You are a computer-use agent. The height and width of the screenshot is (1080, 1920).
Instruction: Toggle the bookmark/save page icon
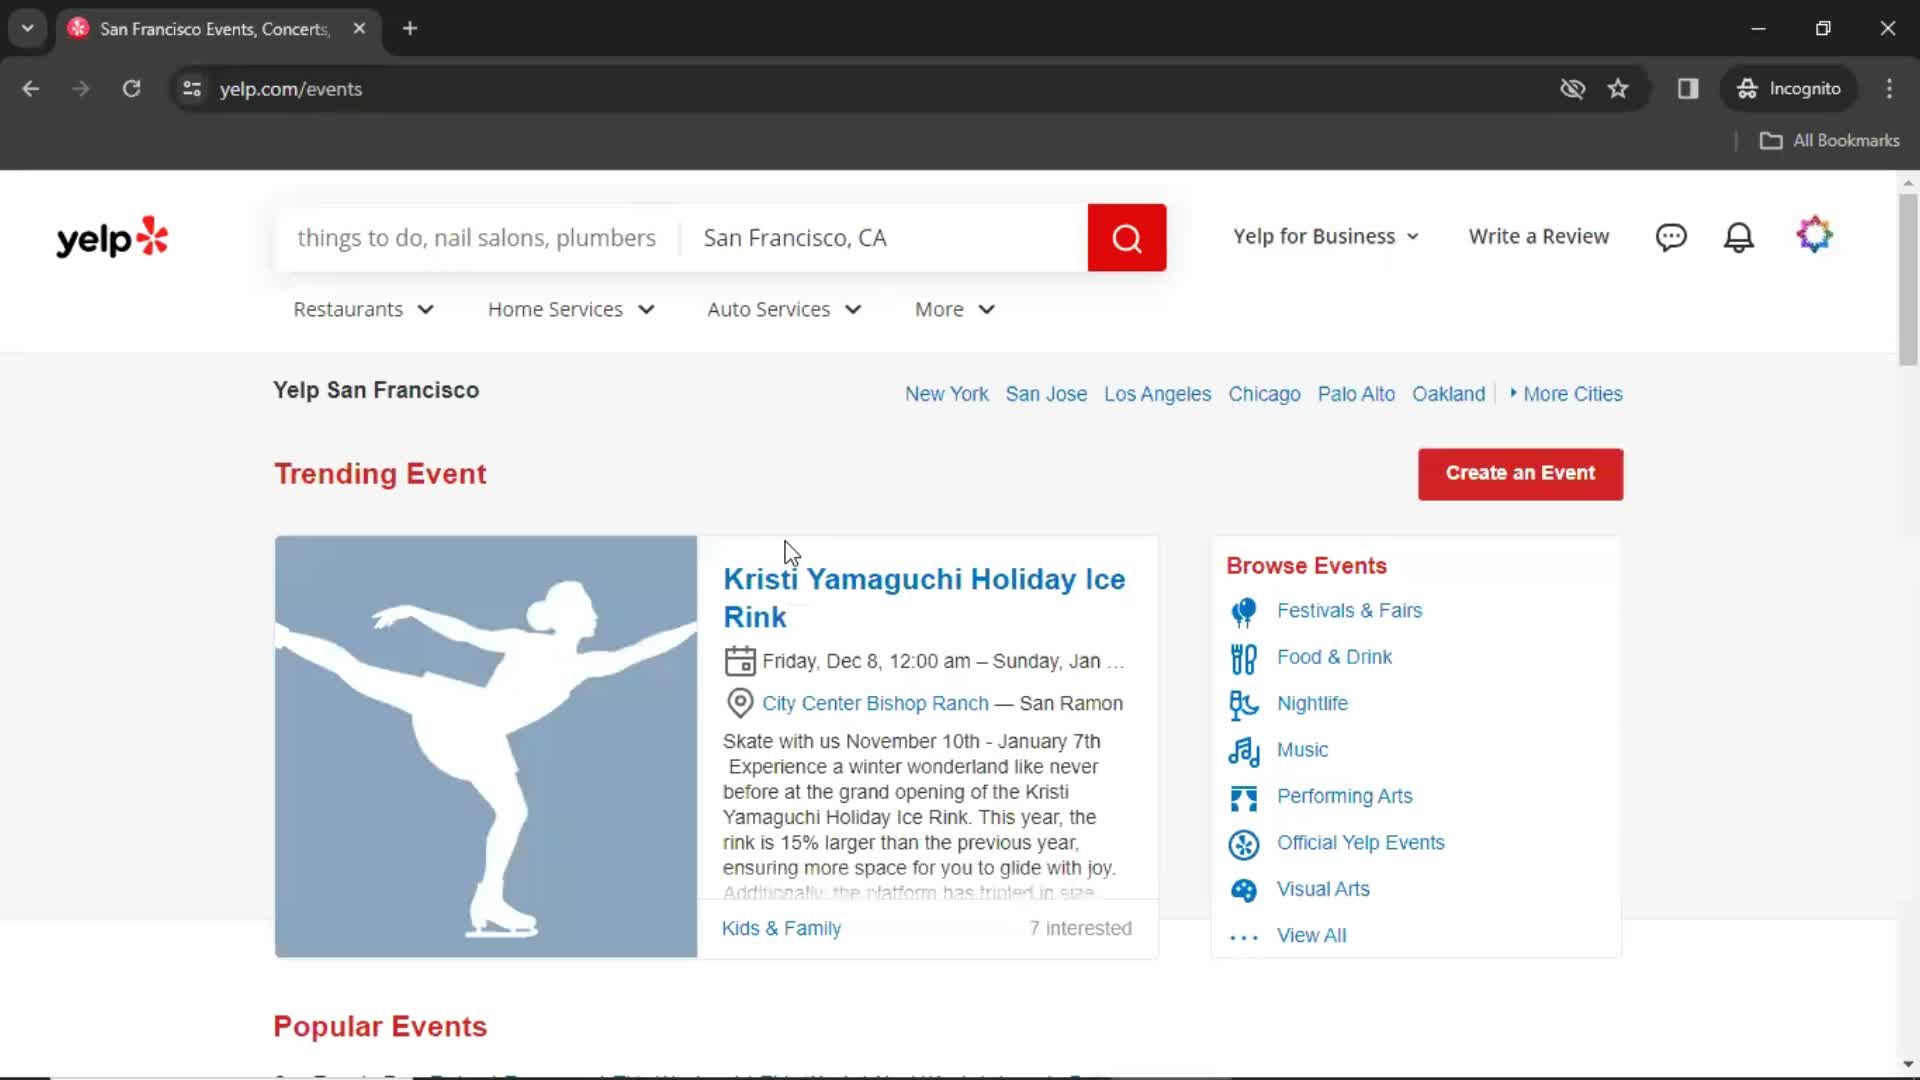(1619, 88)
